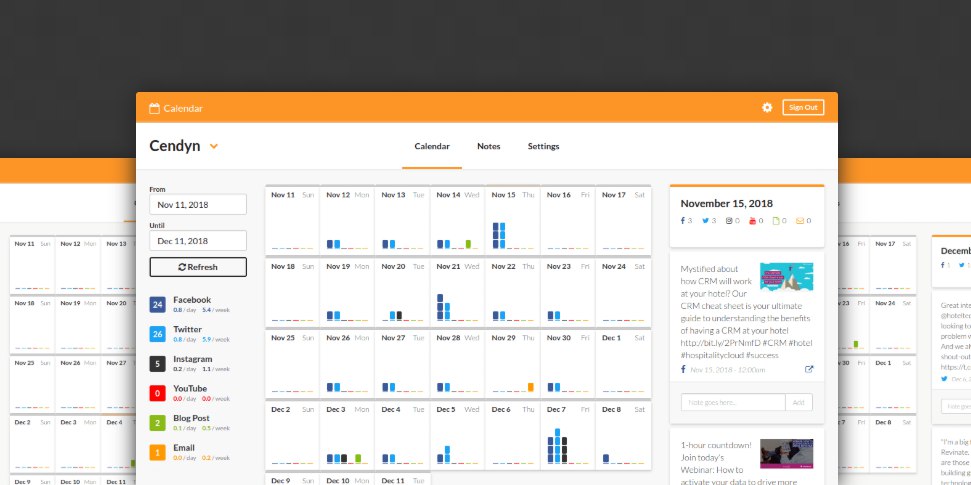Image resolution: width=971 pixels, height=485 pixels.
Task: Select the Nov 21 Wed calendar cell
Action: point(458,292)
